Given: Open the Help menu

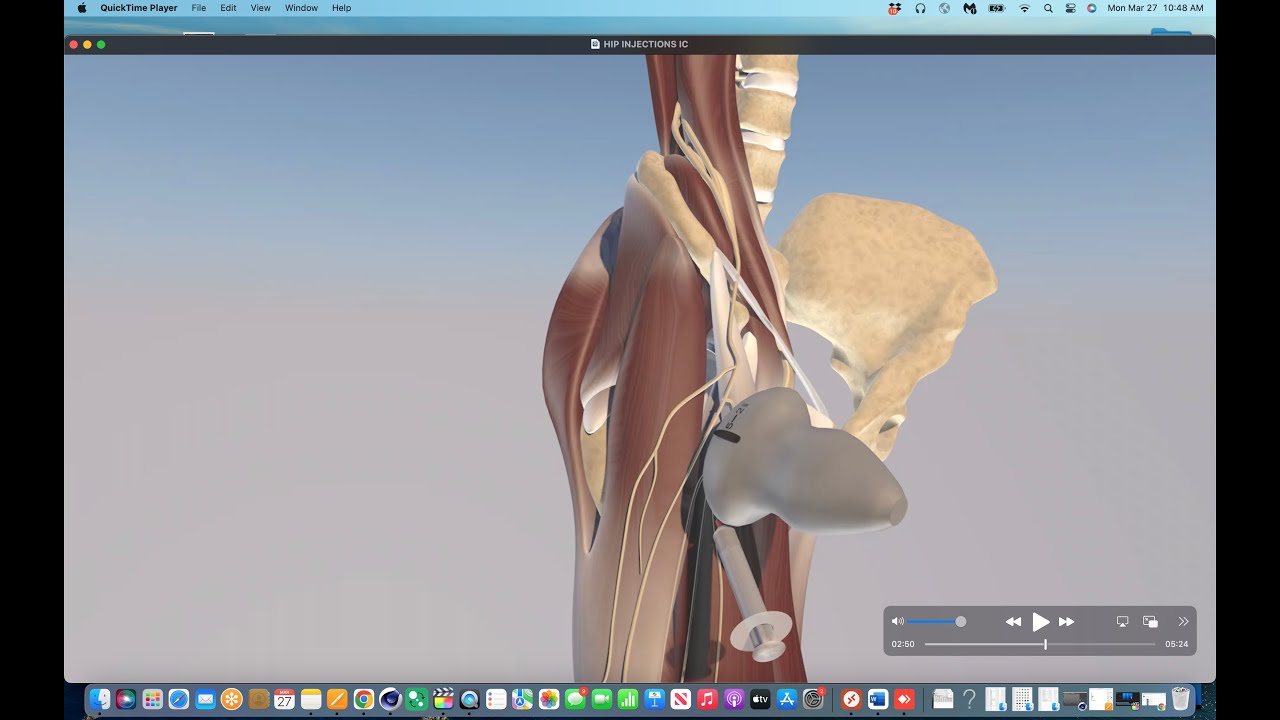Looking at the screenshot, I should [342, 8].
